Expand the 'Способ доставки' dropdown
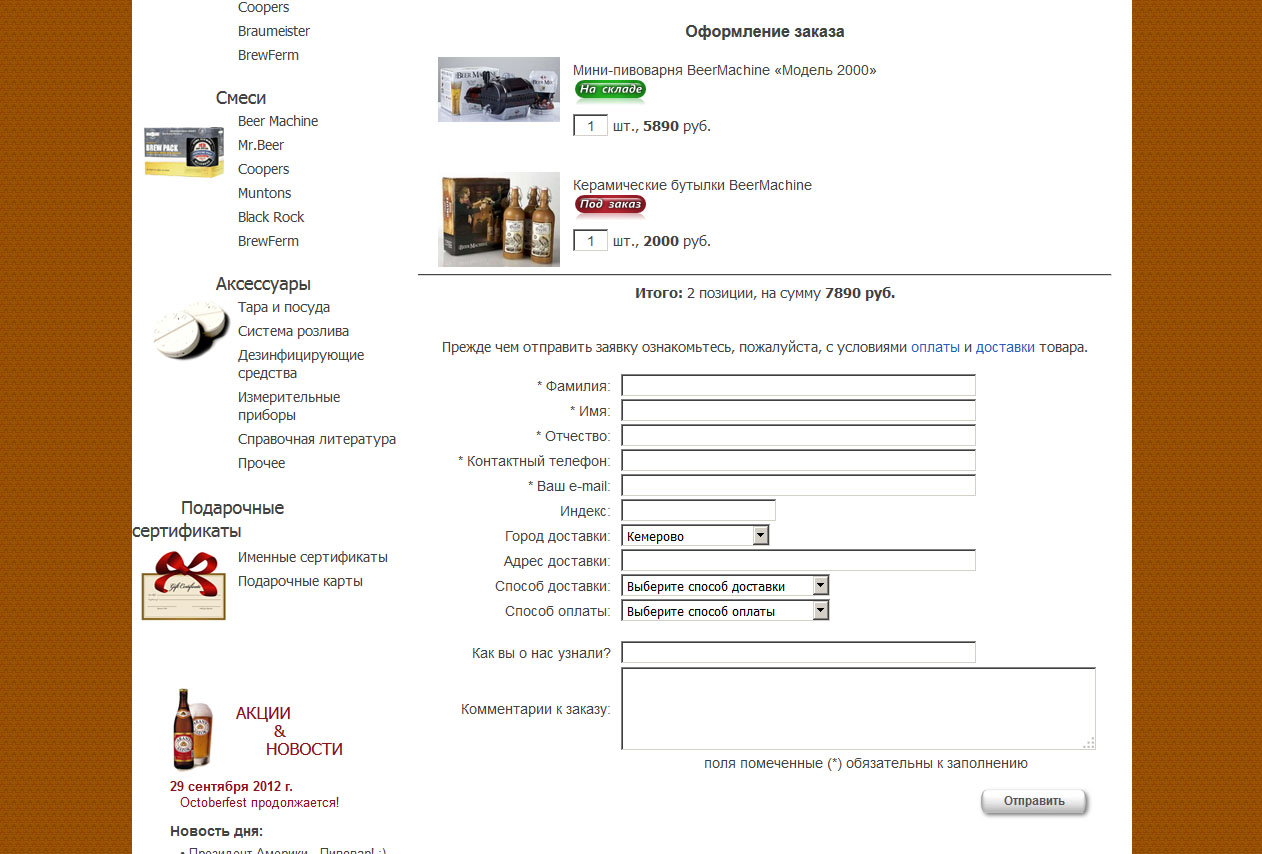This screenshot has width=1262, height=854. [725, 586]
